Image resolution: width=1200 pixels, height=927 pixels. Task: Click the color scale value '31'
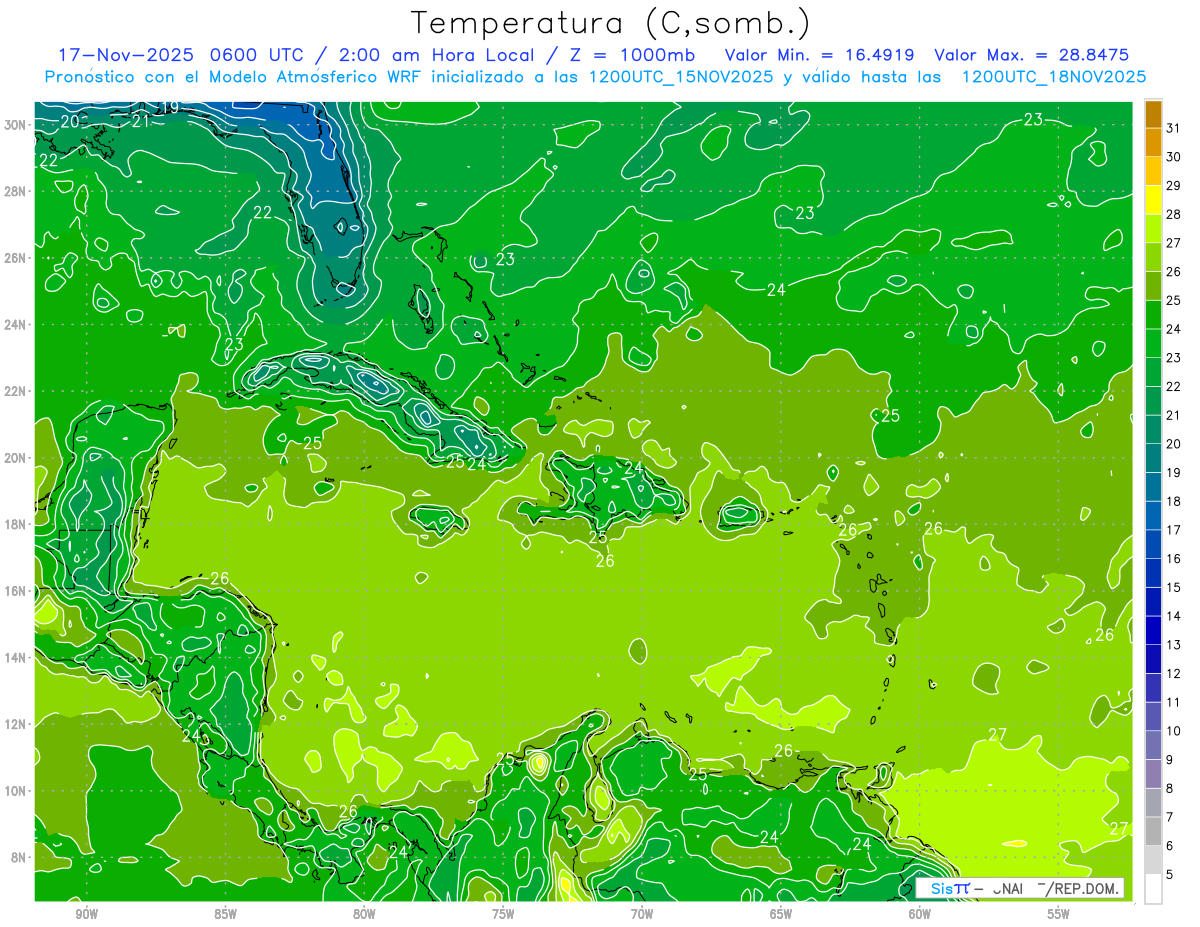[x=1174, y=127]
